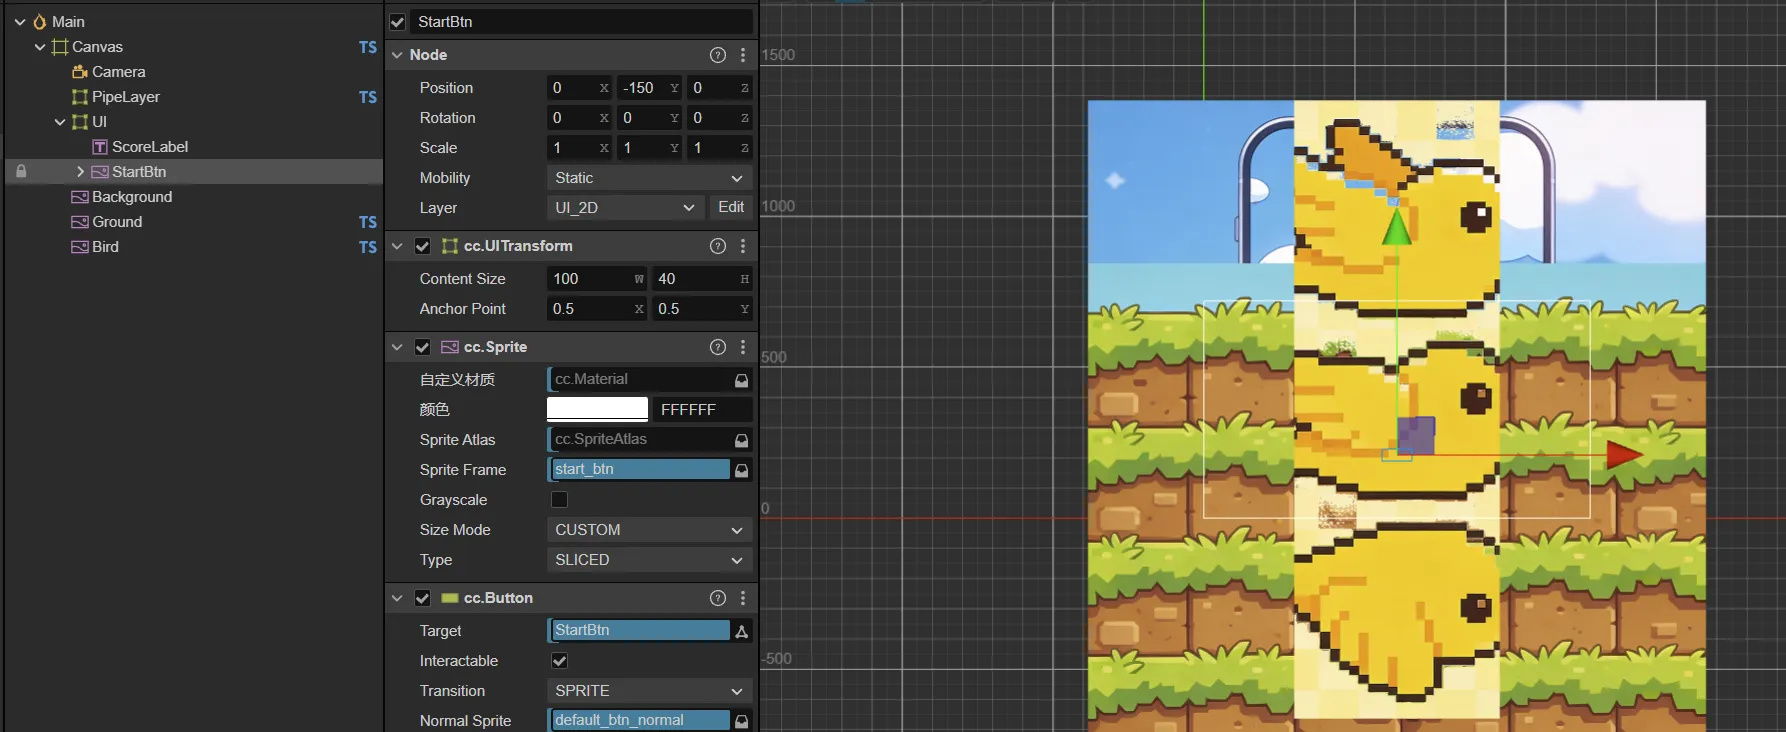
Task: Click the StartBtn sprite icon in hierarchy
Action: point(100,172)
